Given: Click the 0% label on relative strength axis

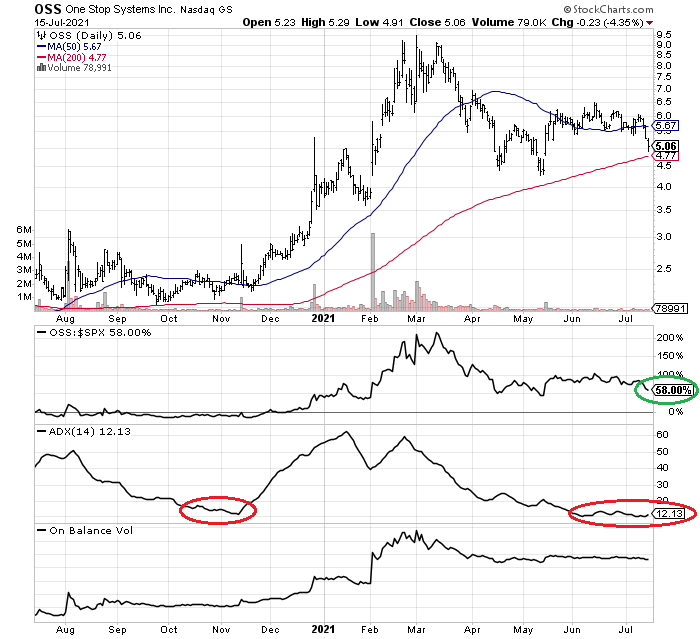Looking at the screenshot, I should (x=675, y=412).
